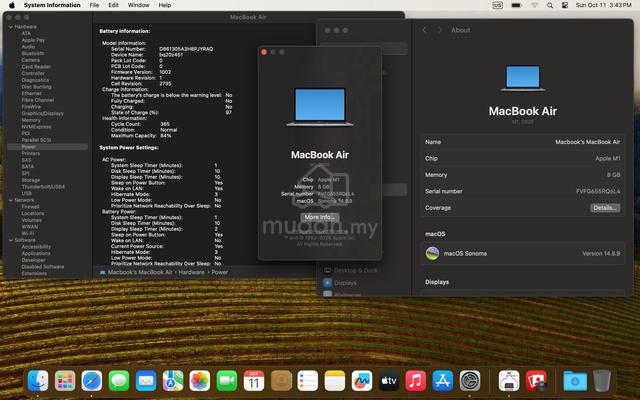This screenshot has width=640, height=400.
Task: Open the Photos app in the Dock
Action: pos(200,380)
